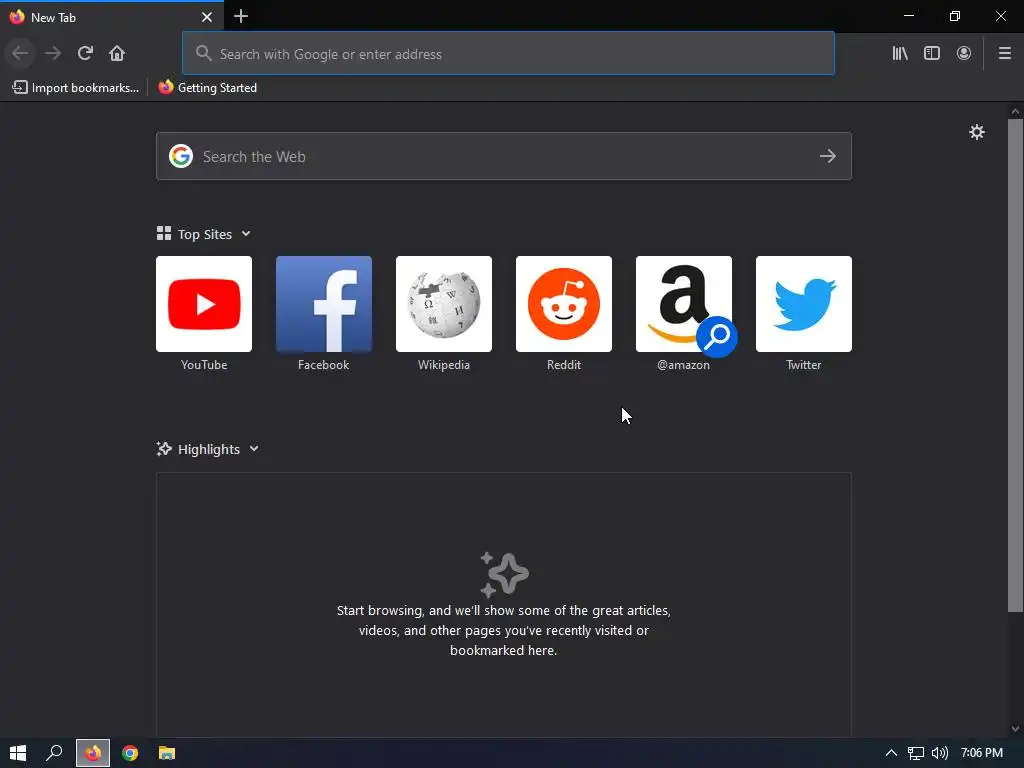Viewport: 1024px width, 768px height.
Task: Open the Windows Start menu
Action: (x=18, y=753)
